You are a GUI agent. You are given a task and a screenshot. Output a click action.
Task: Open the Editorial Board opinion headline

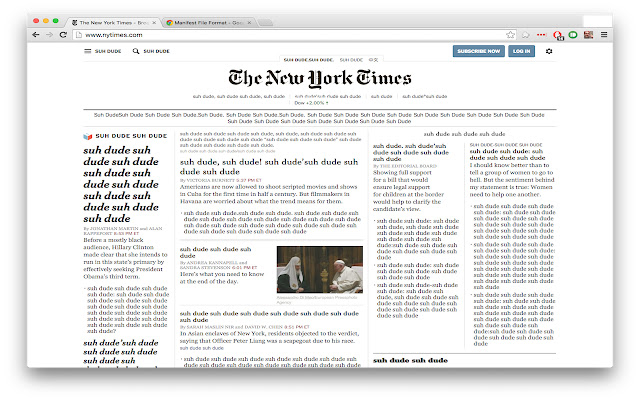[411, 152]
